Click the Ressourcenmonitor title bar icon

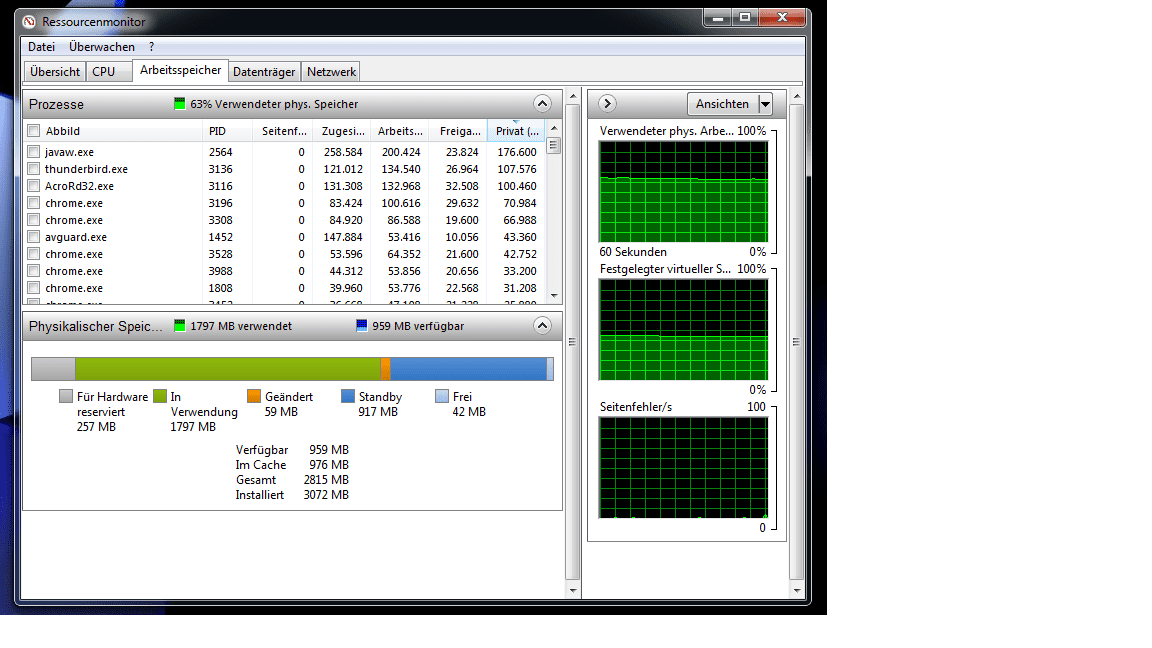point(29,21)
